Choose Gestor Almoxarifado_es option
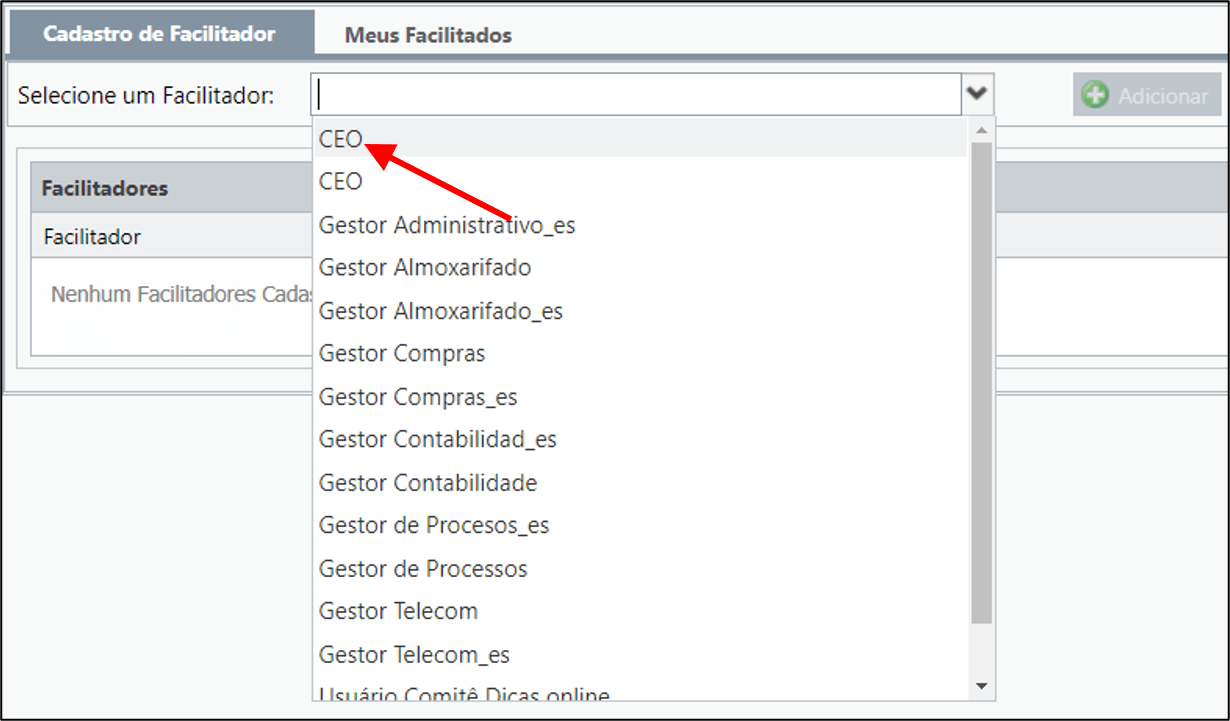Screen dimensions: 1230x721 point(640,311)
